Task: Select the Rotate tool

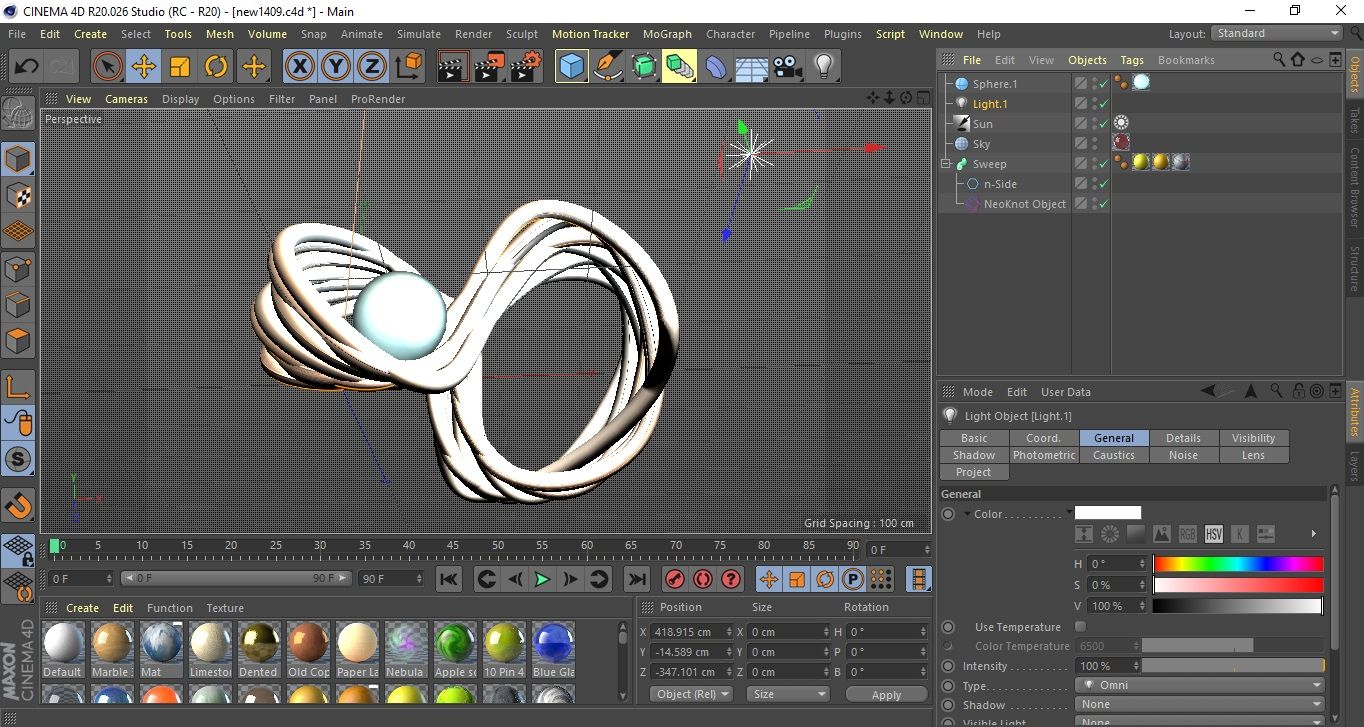Action: tap(216, 67)
